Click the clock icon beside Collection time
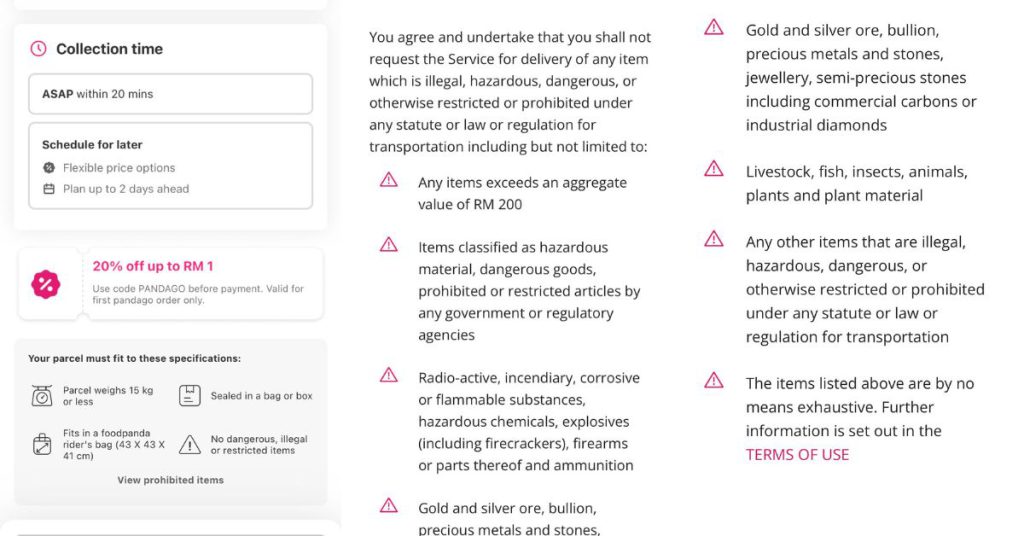1024x536 pixels. [39, 49]
